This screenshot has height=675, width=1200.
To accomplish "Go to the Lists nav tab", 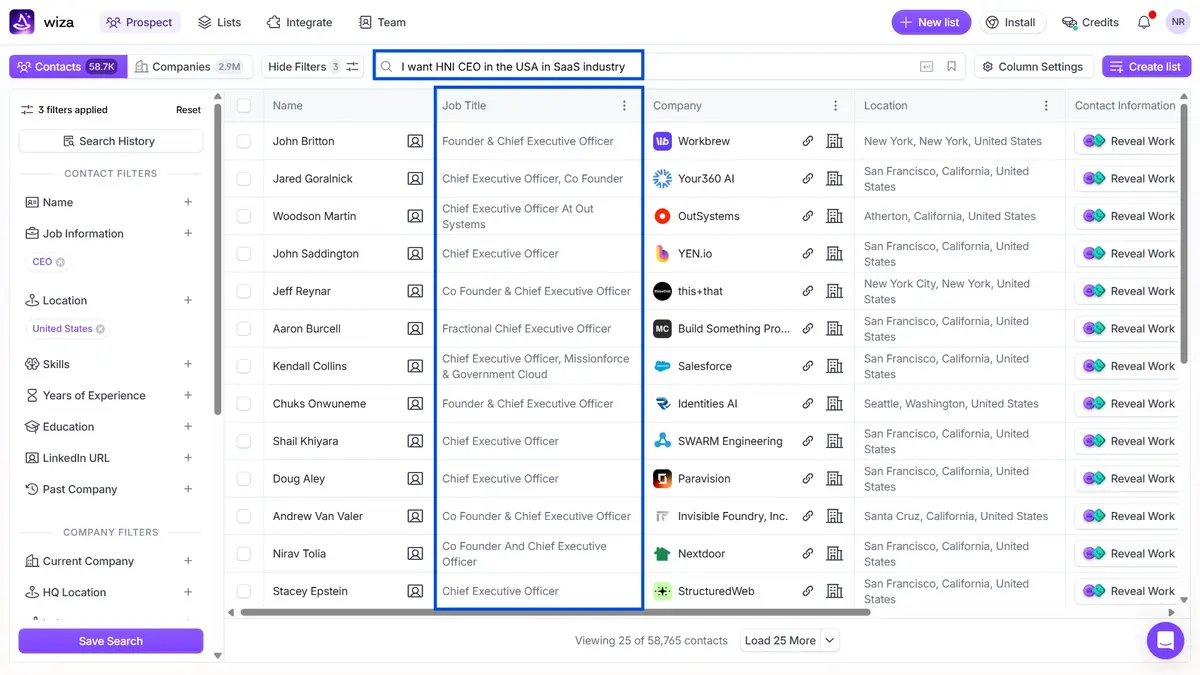I will (219, 22).
